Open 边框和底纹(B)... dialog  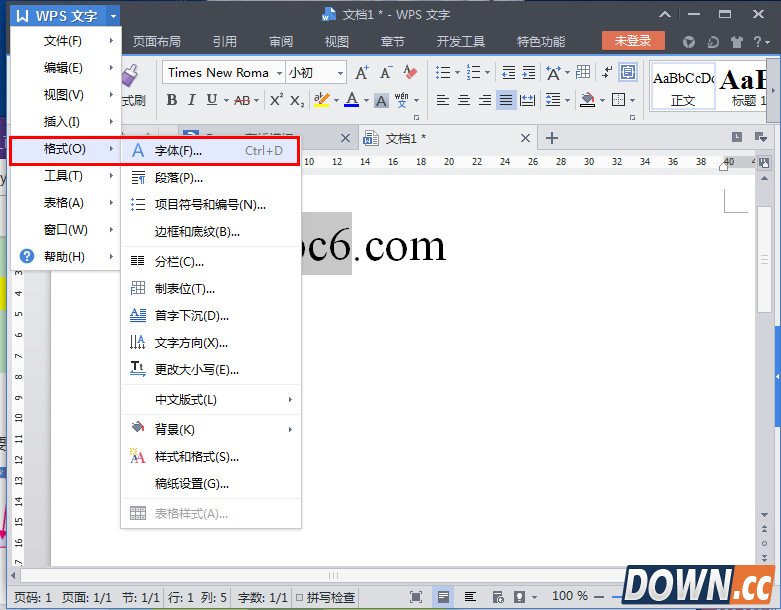[x=211, y=232]
